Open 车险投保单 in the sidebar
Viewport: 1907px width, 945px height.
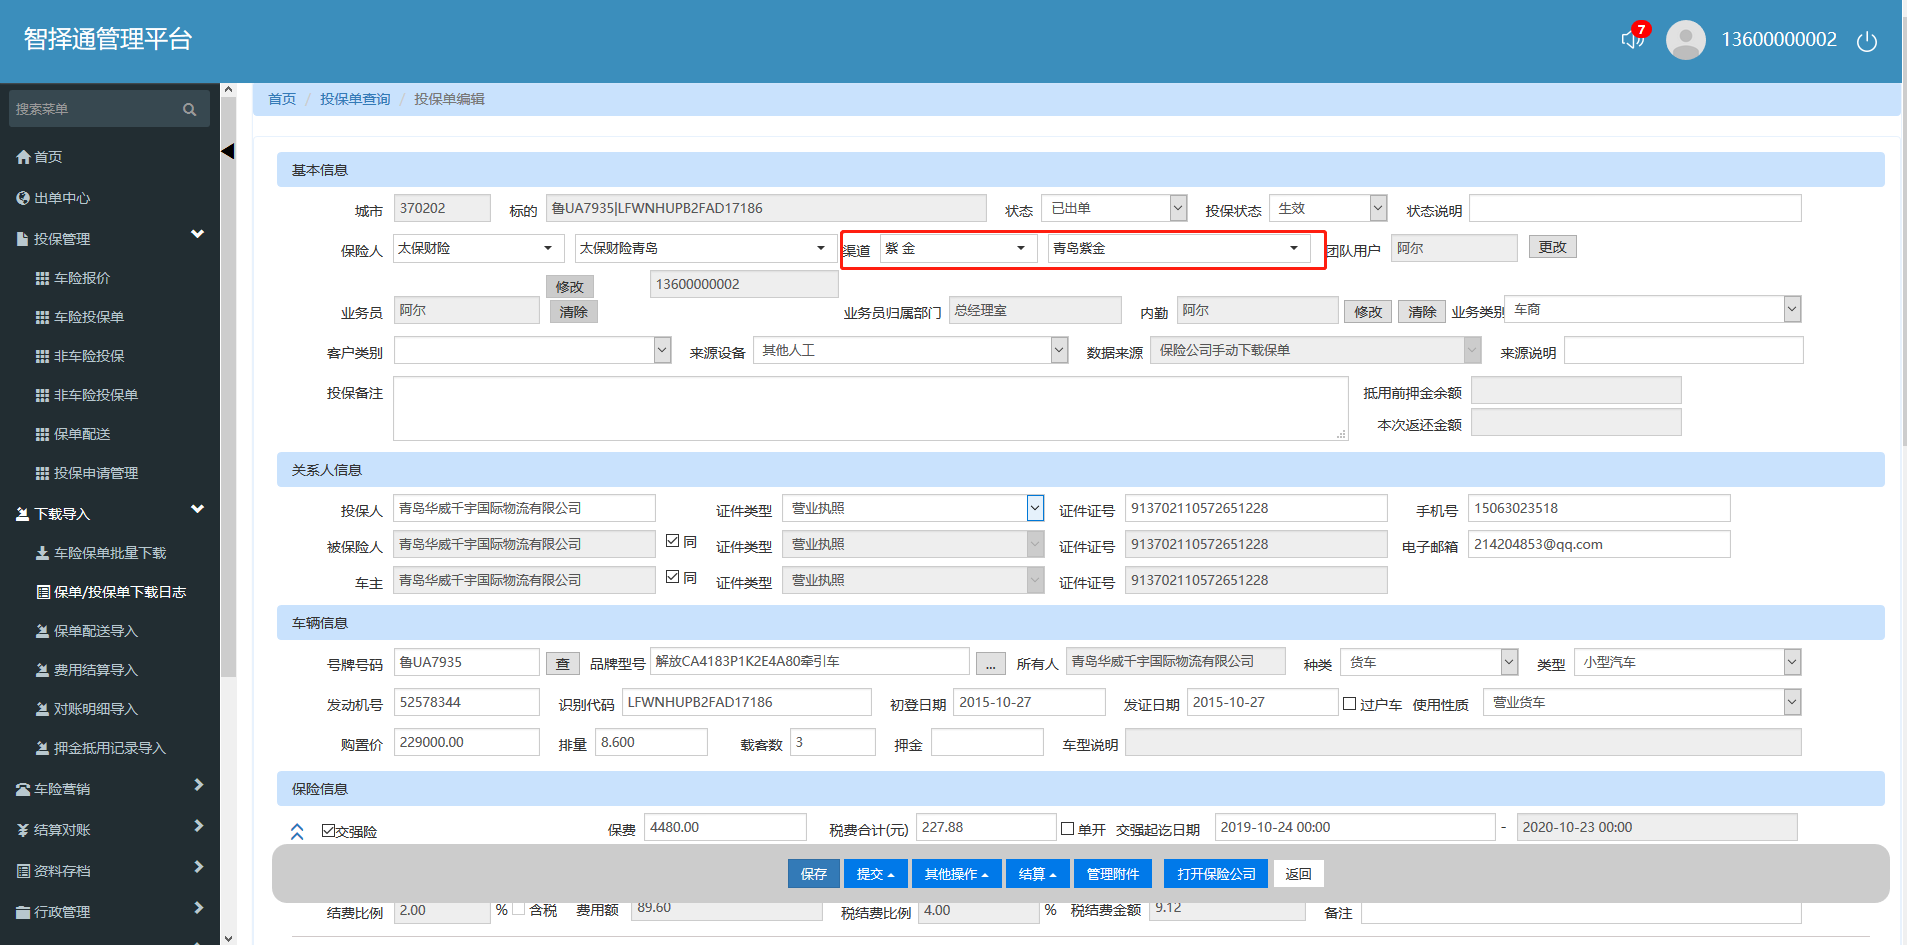click(88, 317)
